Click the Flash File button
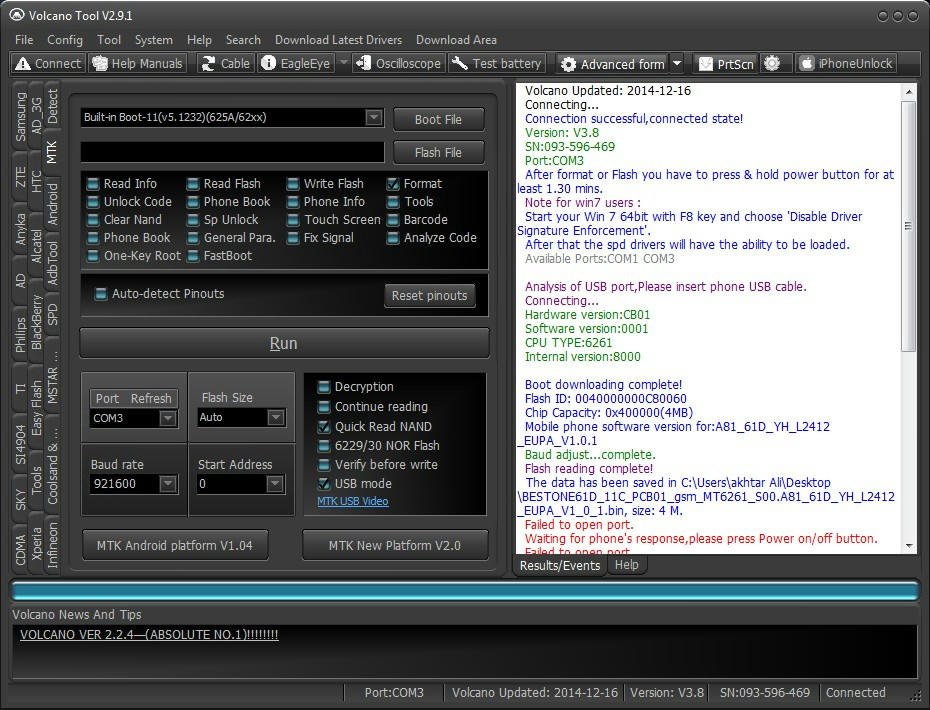The image size is (930, 710). coord(438,152)
